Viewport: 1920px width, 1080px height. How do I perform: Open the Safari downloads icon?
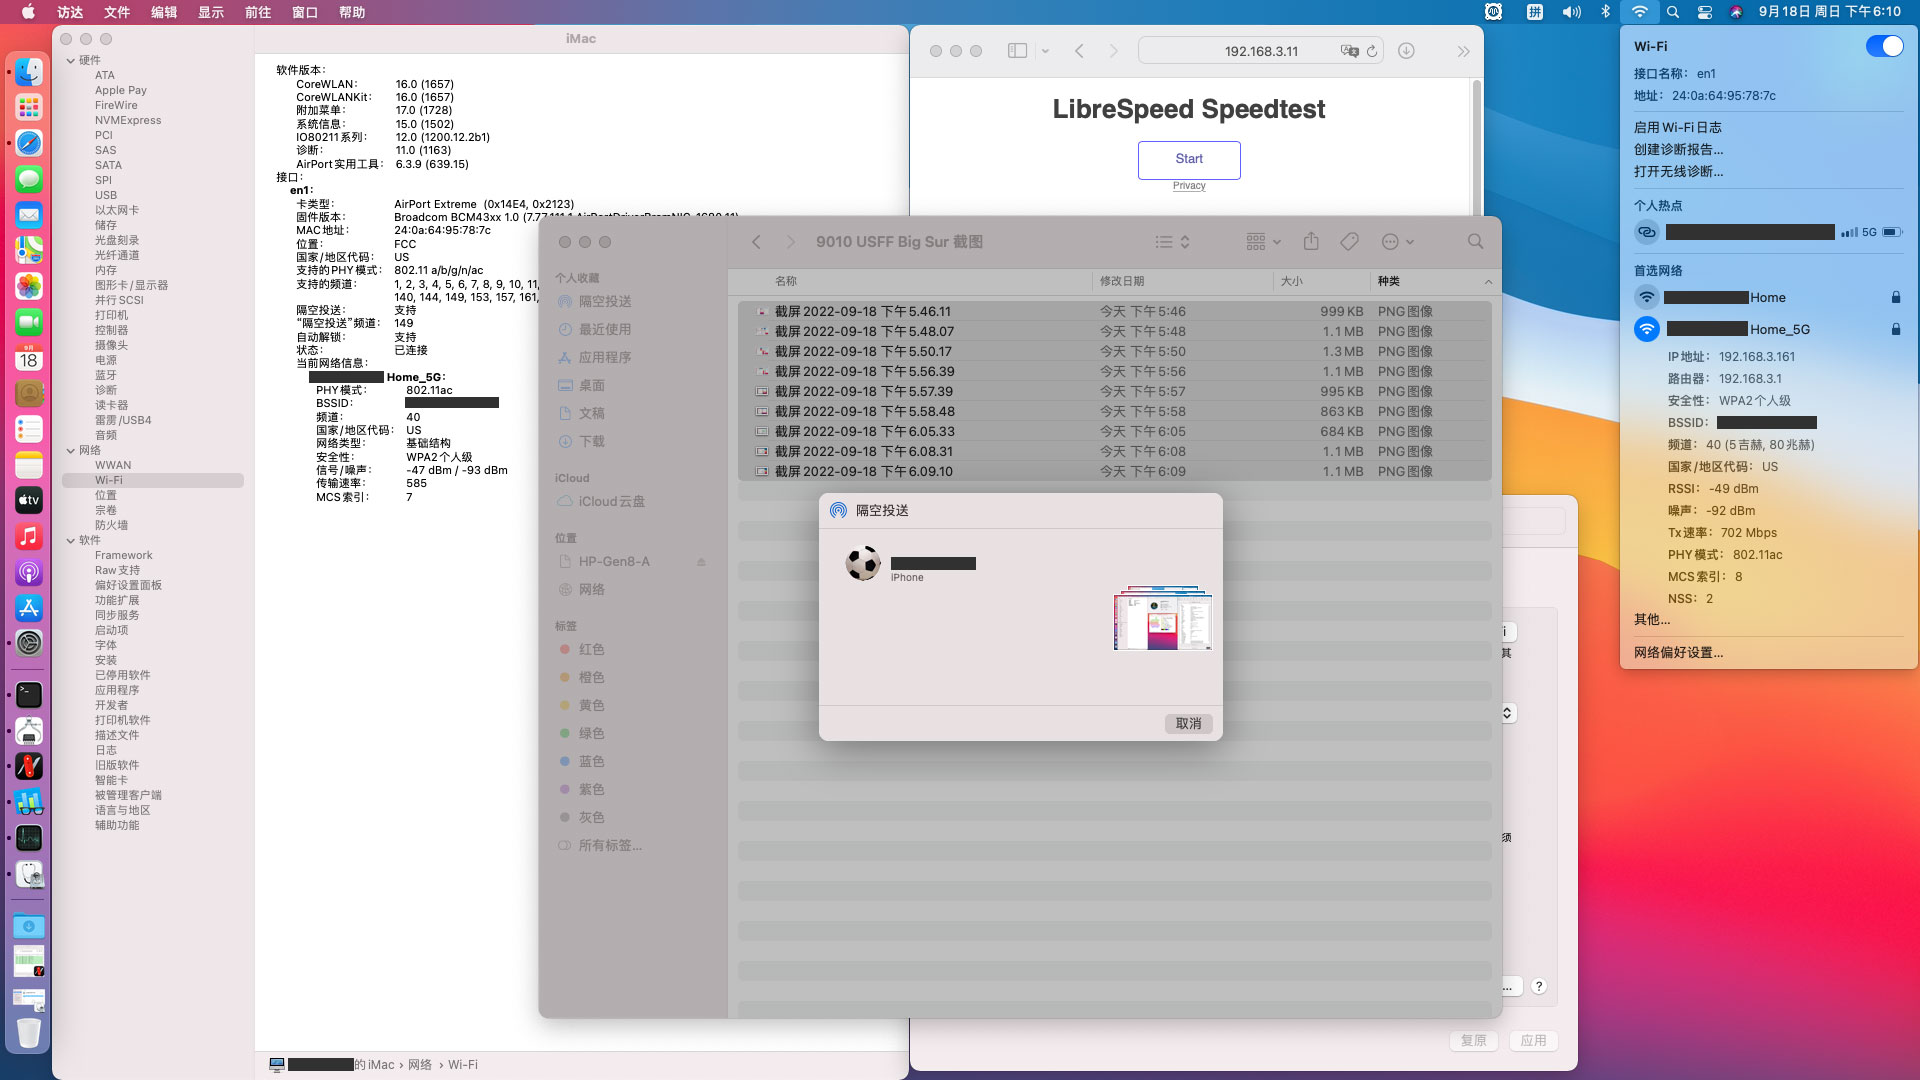click(x=1406, y=51)
